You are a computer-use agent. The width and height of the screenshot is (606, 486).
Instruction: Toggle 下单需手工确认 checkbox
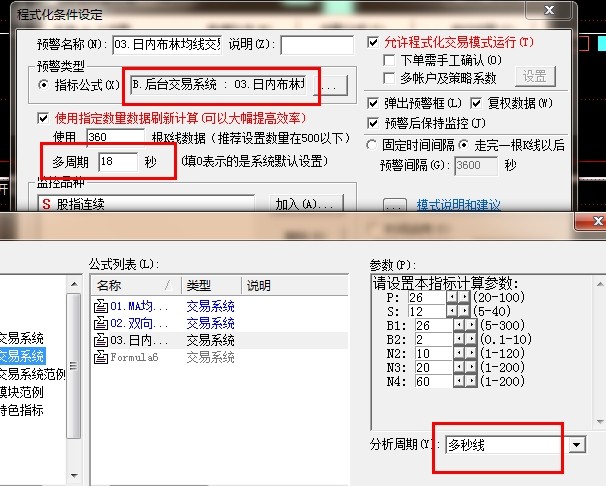(x=389, y=60)
